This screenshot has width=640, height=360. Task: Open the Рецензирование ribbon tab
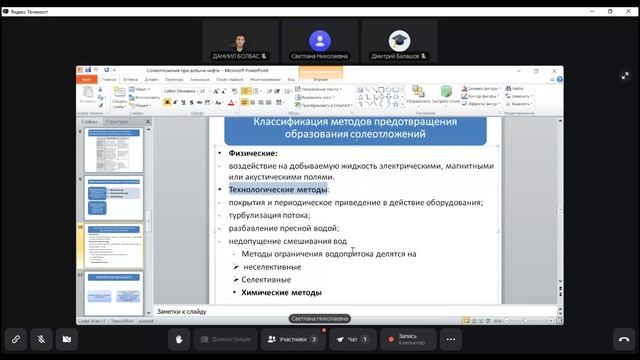coord(265,79)
